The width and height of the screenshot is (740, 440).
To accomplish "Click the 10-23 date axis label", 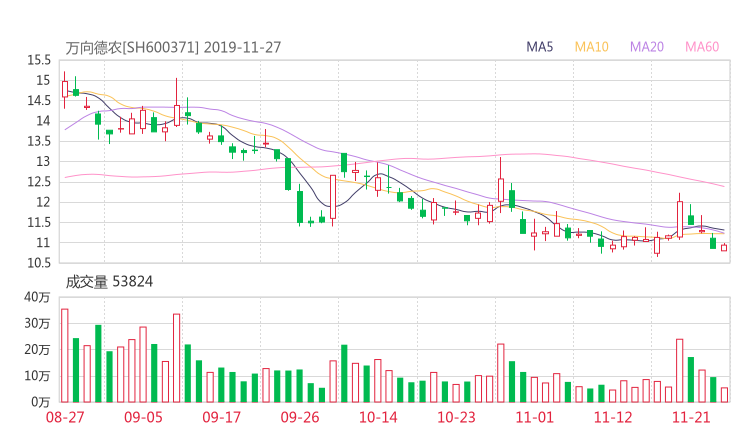I will [456, 417].
